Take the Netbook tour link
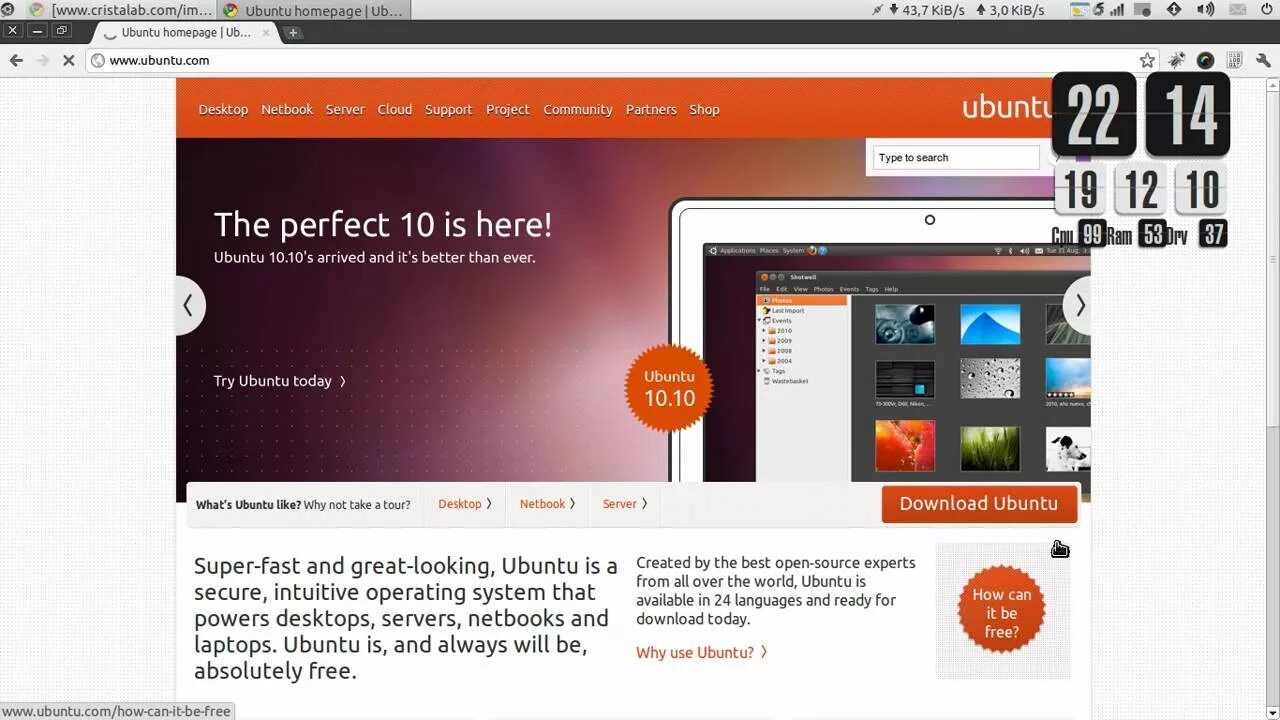Image resolution: width=1280 pixels, height=720 pixels. [x=547, y=504]
